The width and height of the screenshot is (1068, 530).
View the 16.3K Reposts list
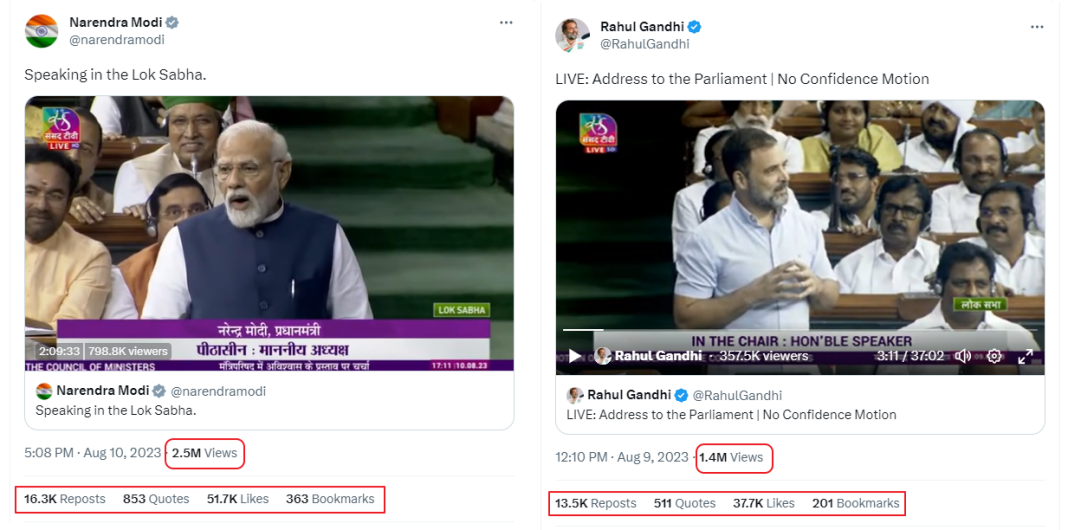point(64,499)
